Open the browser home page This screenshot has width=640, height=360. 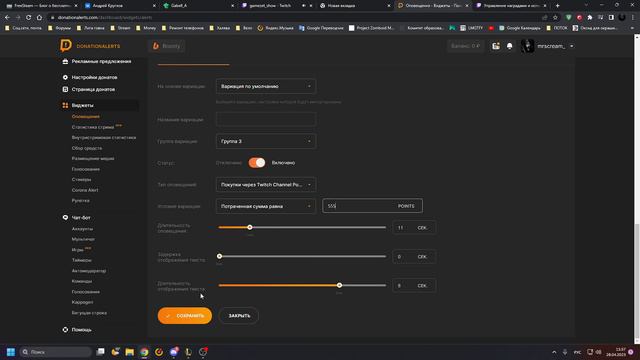click(x=39, y=18)
